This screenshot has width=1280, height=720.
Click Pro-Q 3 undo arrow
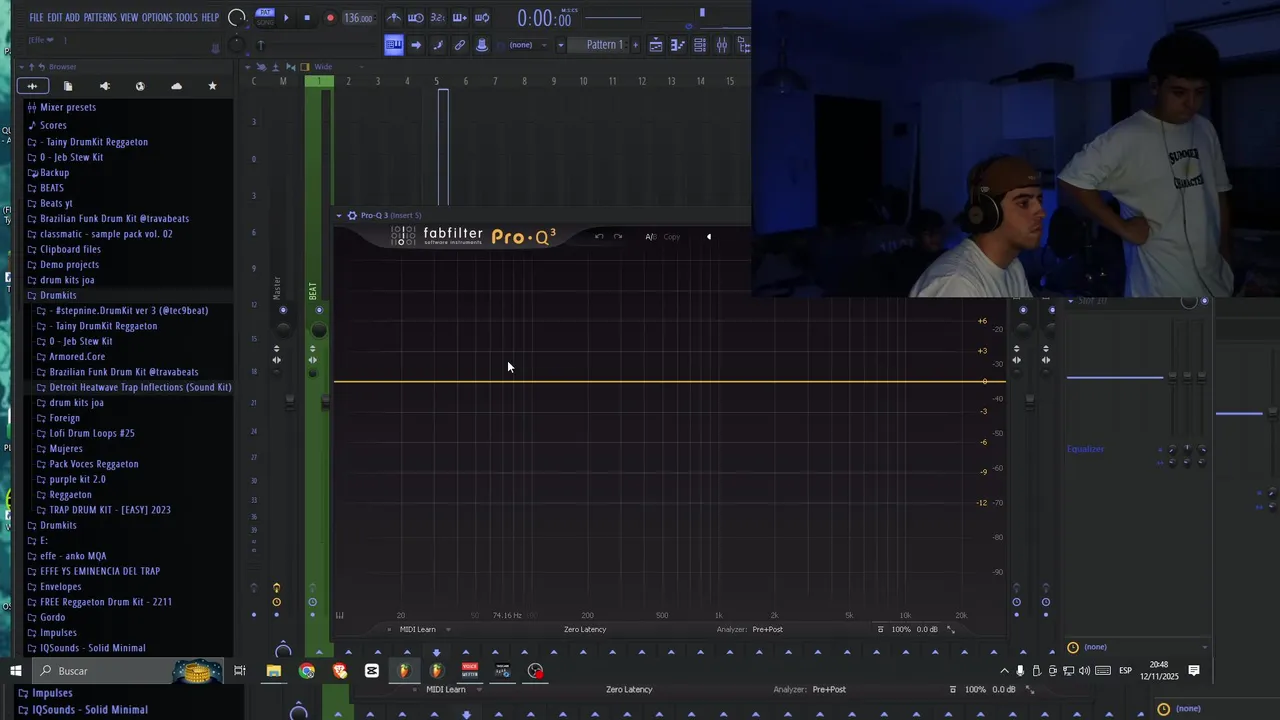(599, 237)
